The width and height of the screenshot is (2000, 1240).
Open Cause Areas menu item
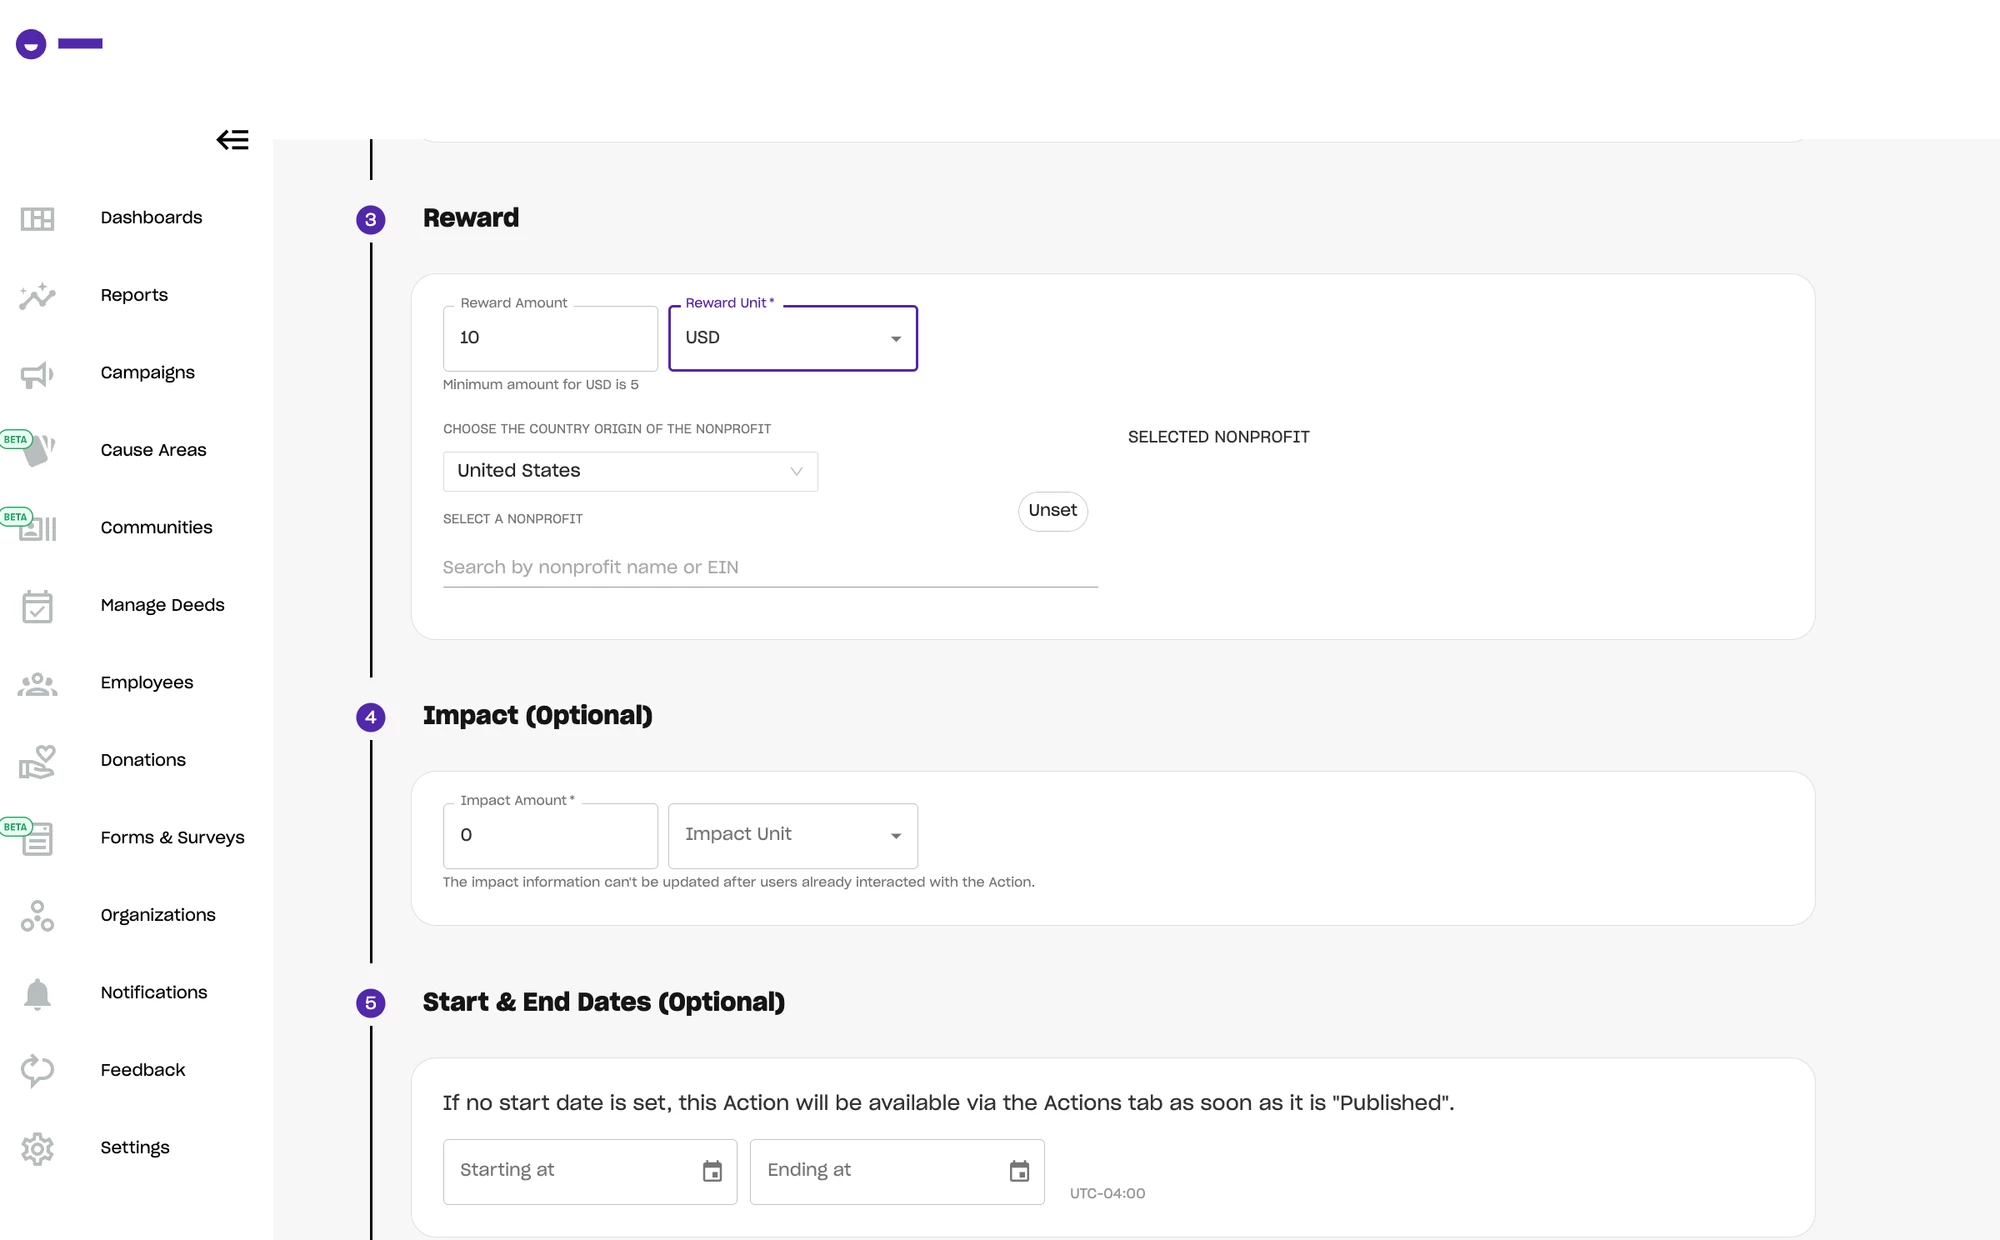tap(153, 450)
